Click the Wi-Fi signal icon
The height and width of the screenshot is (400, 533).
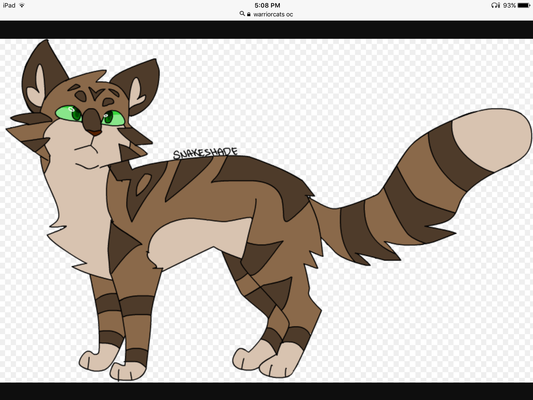coord(22,5)
